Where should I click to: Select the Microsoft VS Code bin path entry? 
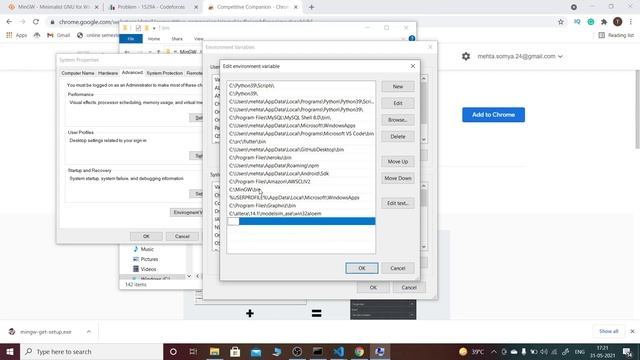[301, 133]
